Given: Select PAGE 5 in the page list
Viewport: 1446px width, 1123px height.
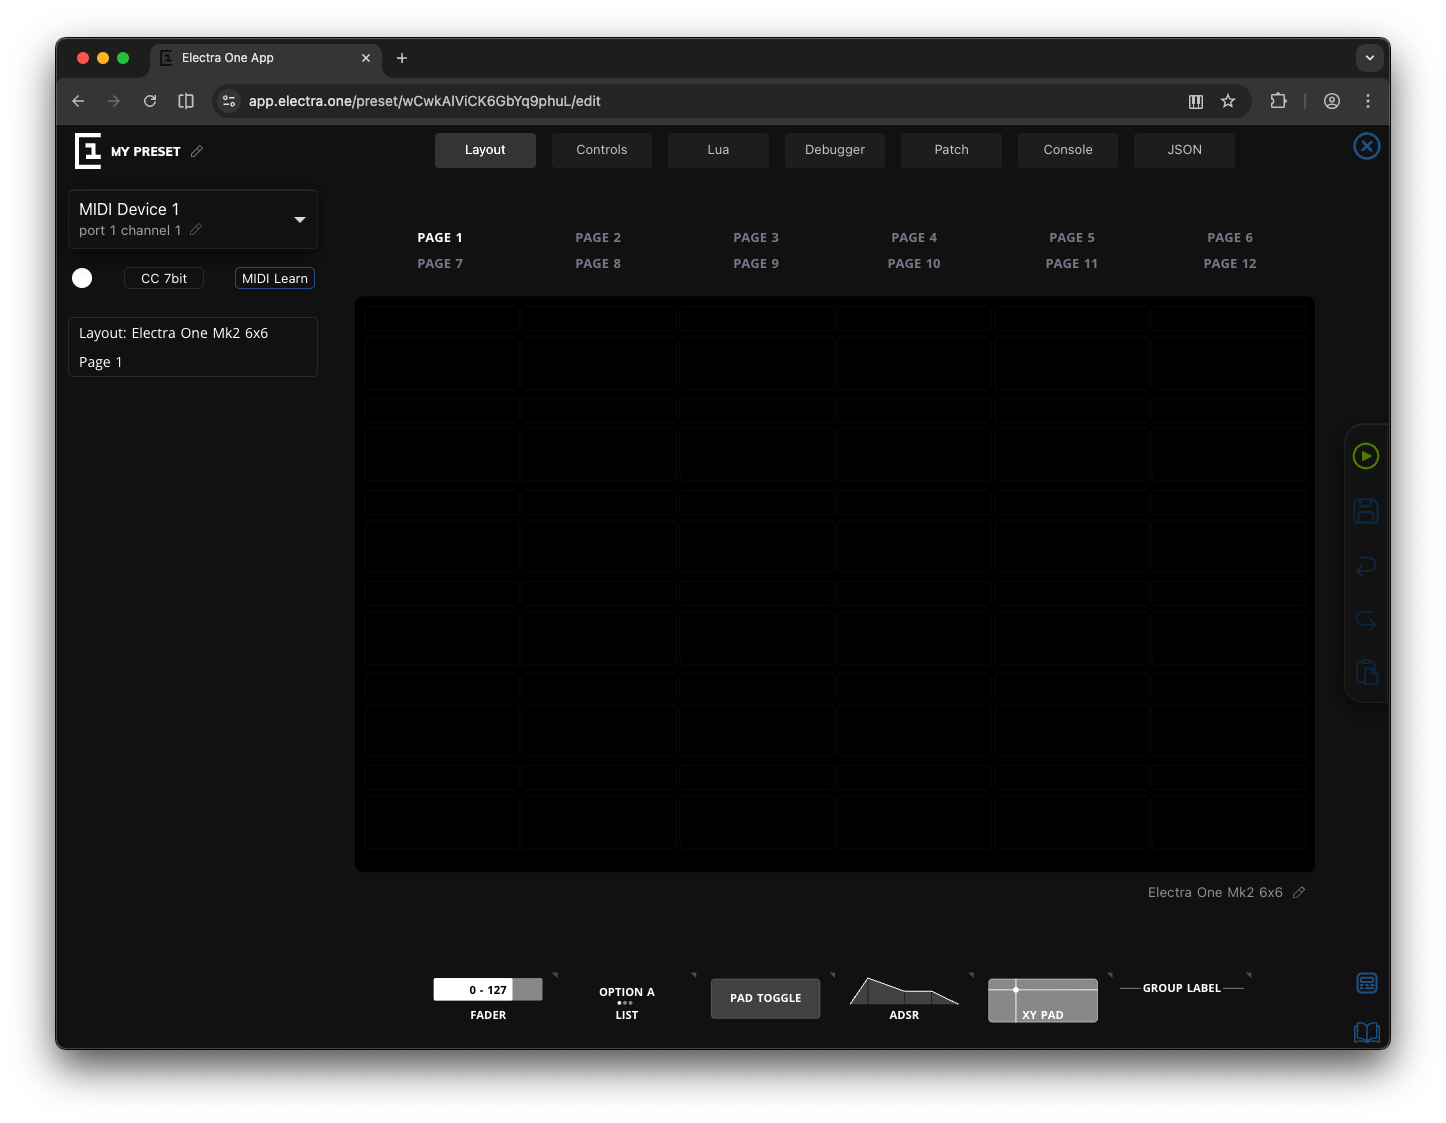Looking at the screenshot, I should pyautogui.click(x=1071, y=237).
